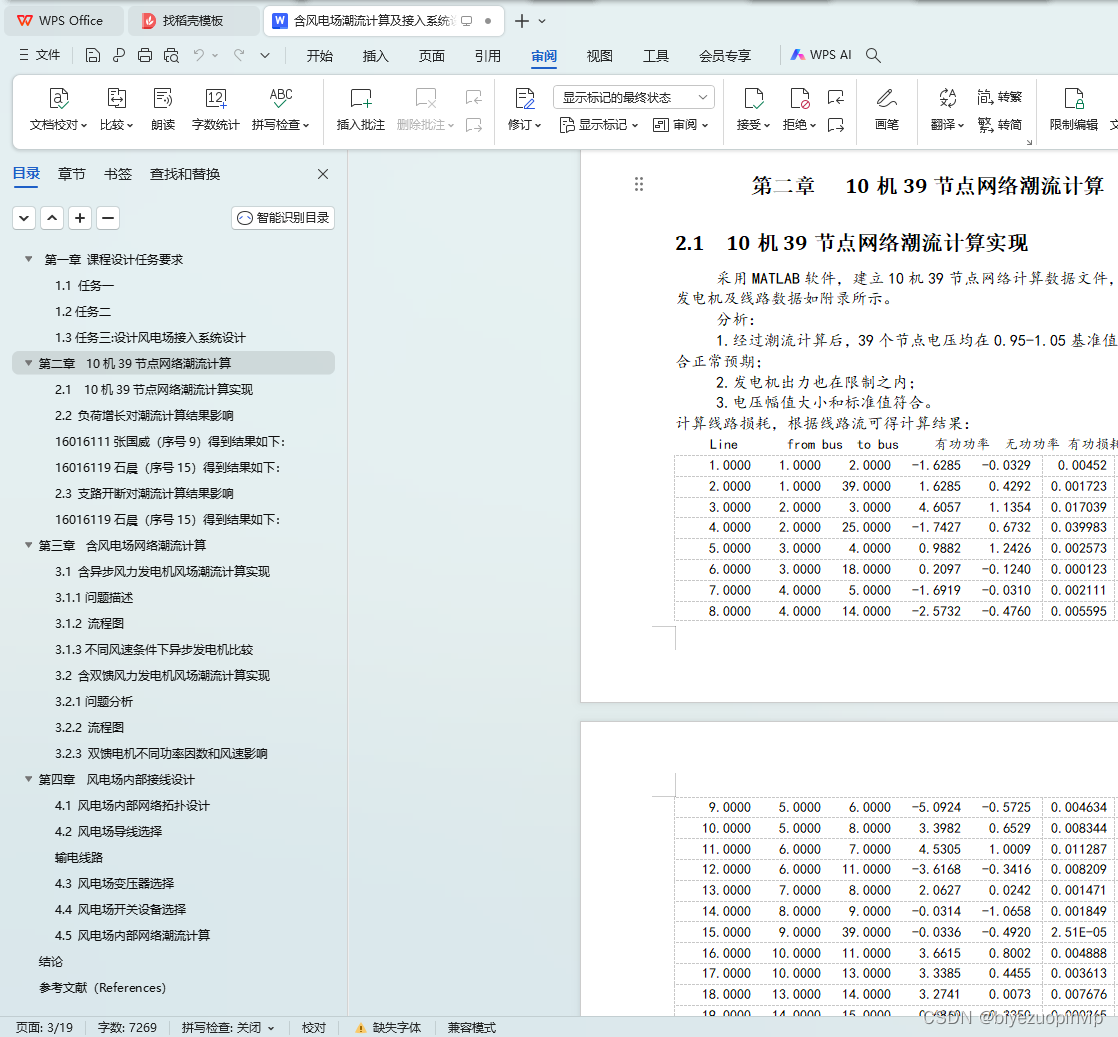The height and width of the screenshot is (1037, 1118).
Task: Add heading with plus button
Action: [x=80, y=218]
